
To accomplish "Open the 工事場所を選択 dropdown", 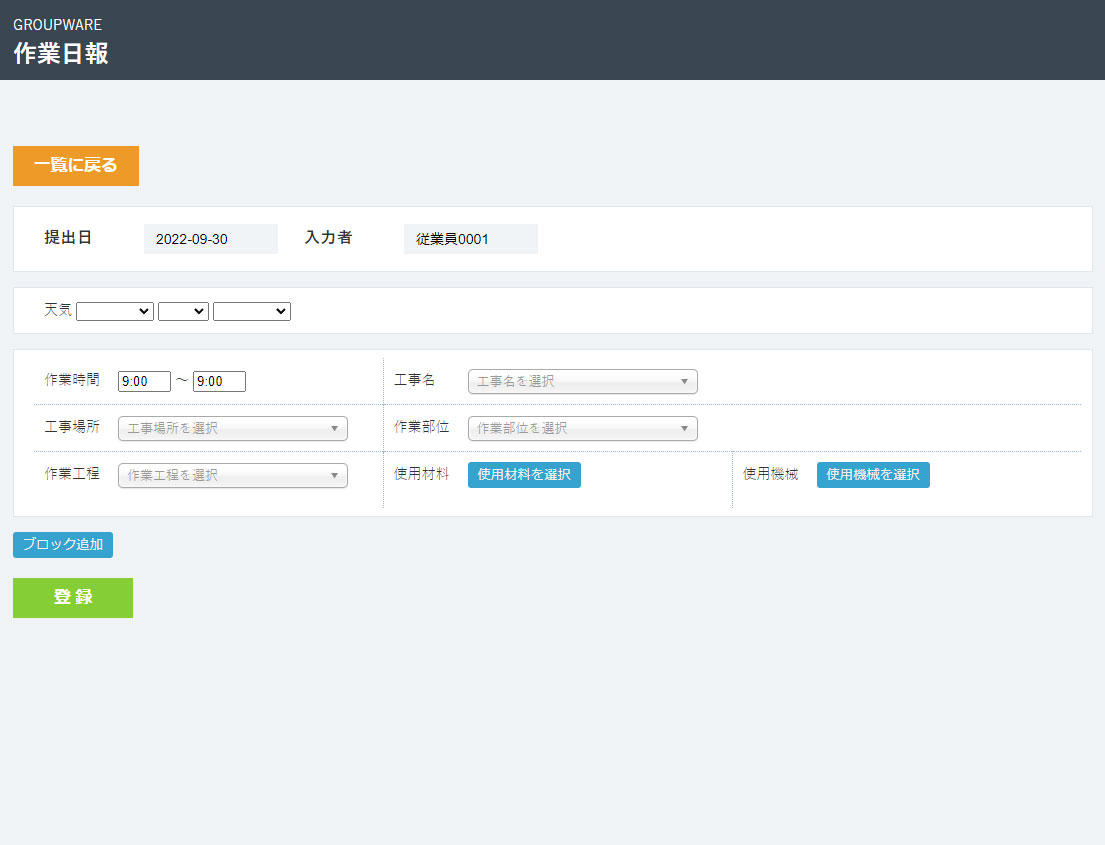I will (x=232, y=429).
